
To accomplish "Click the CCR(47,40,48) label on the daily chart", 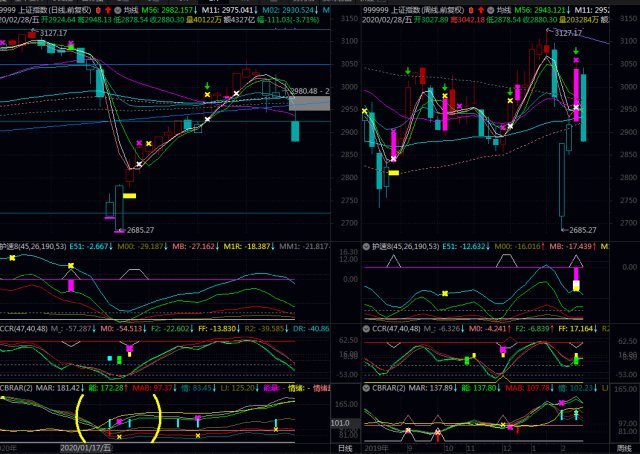I will pyautogui.click(x=24, y=329).
